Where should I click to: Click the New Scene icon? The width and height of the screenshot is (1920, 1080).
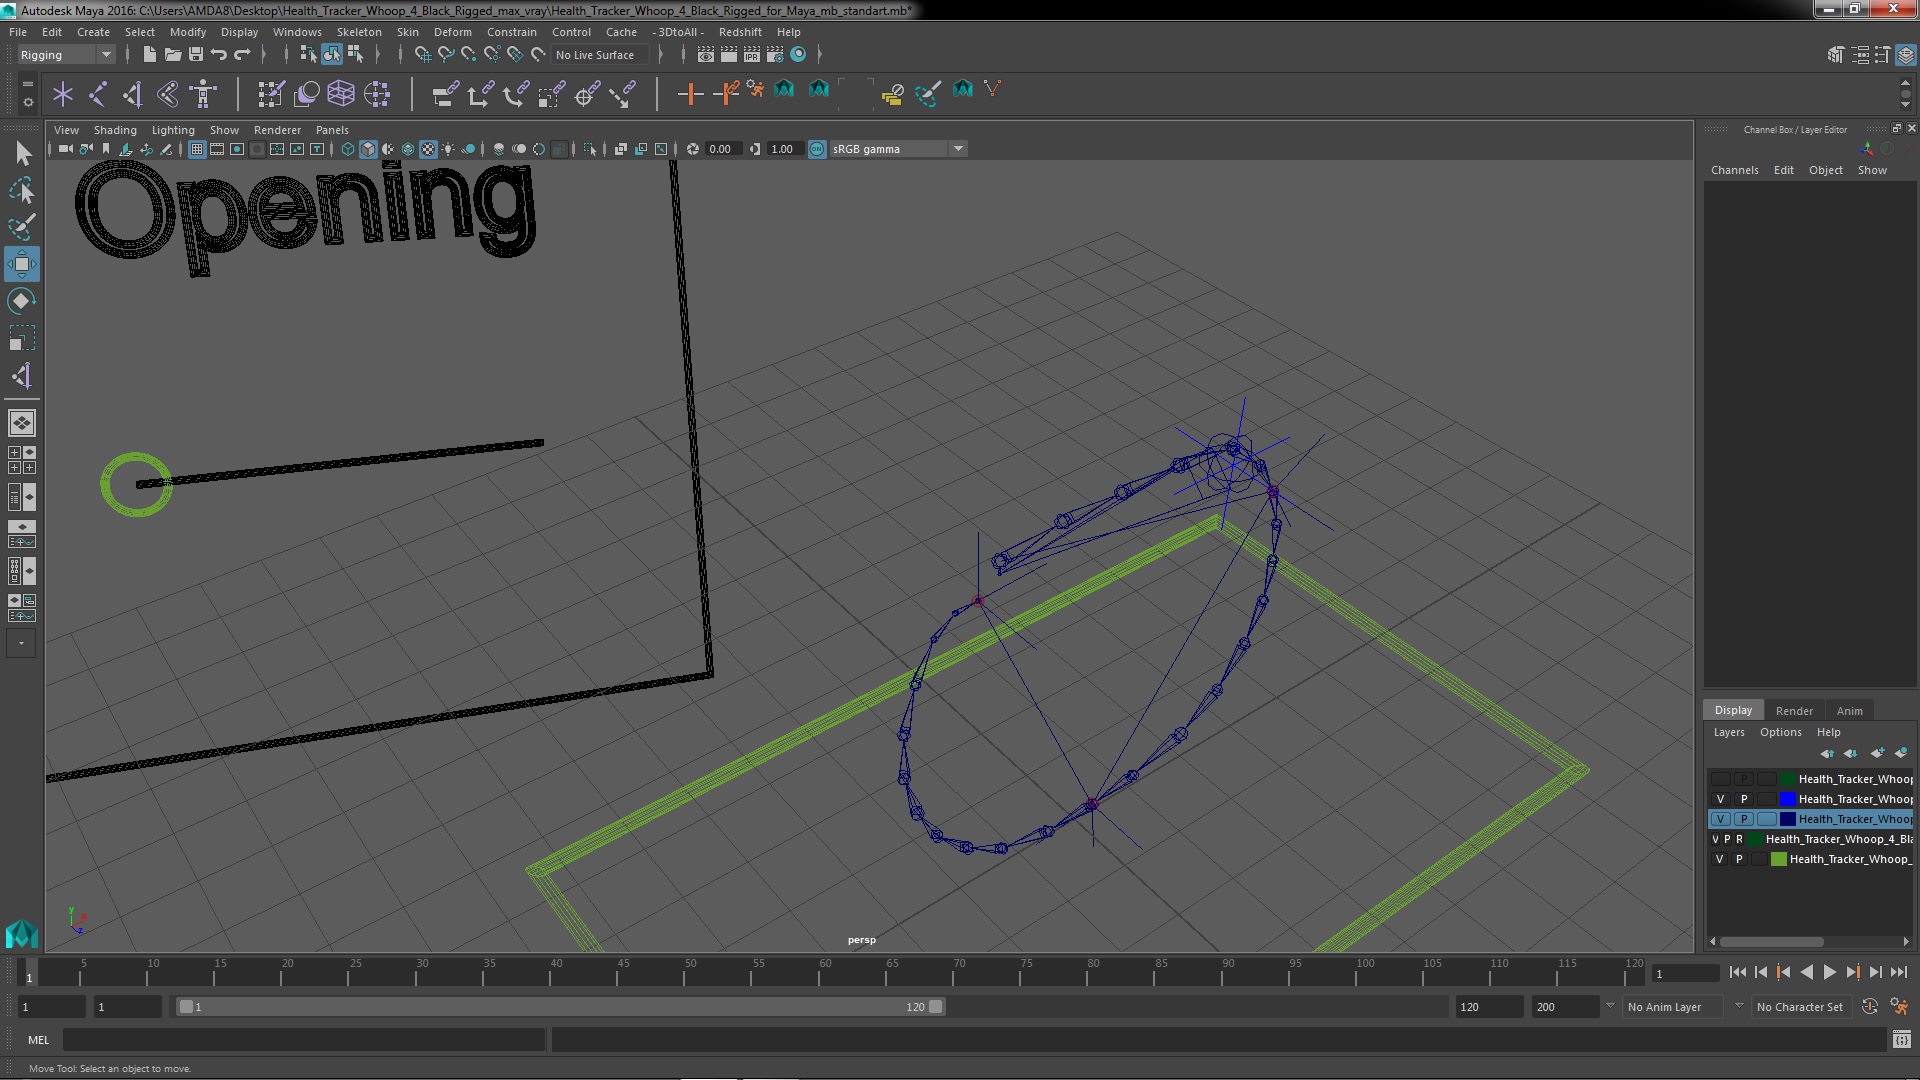pos(149,55)
